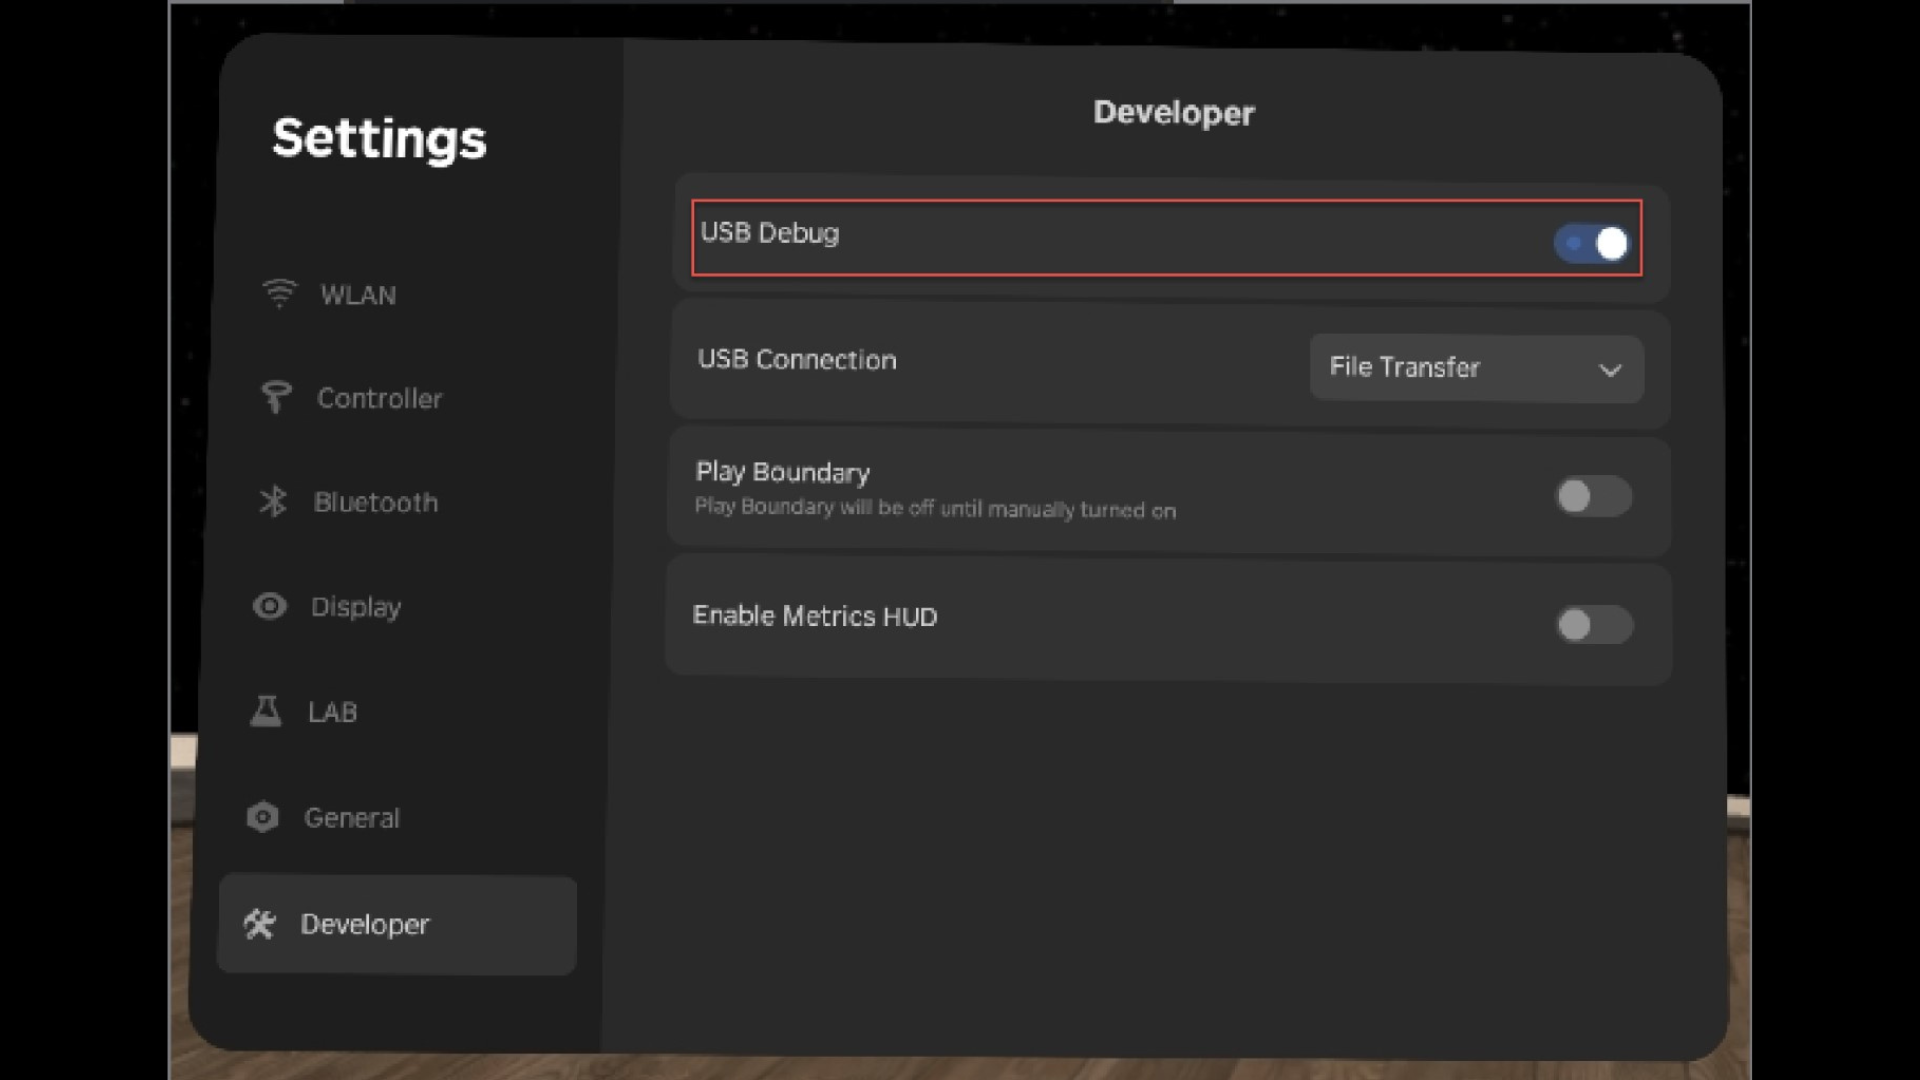Select the Developer menu item
This screenshot has height=1080, width=1920.
pos(365,925)
